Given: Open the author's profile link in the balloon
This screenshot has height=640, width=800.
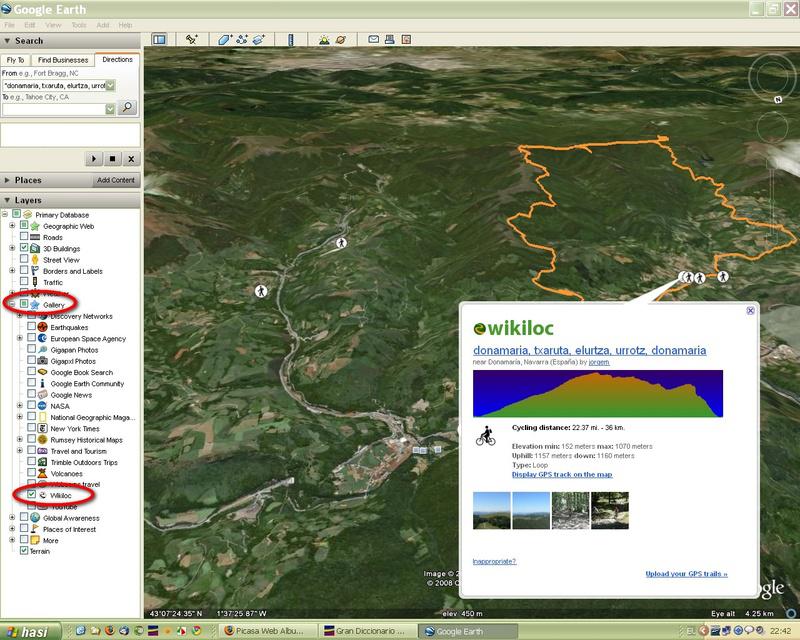Looking at the screenshot, I should pyautogui.click(x=598, y=362).
